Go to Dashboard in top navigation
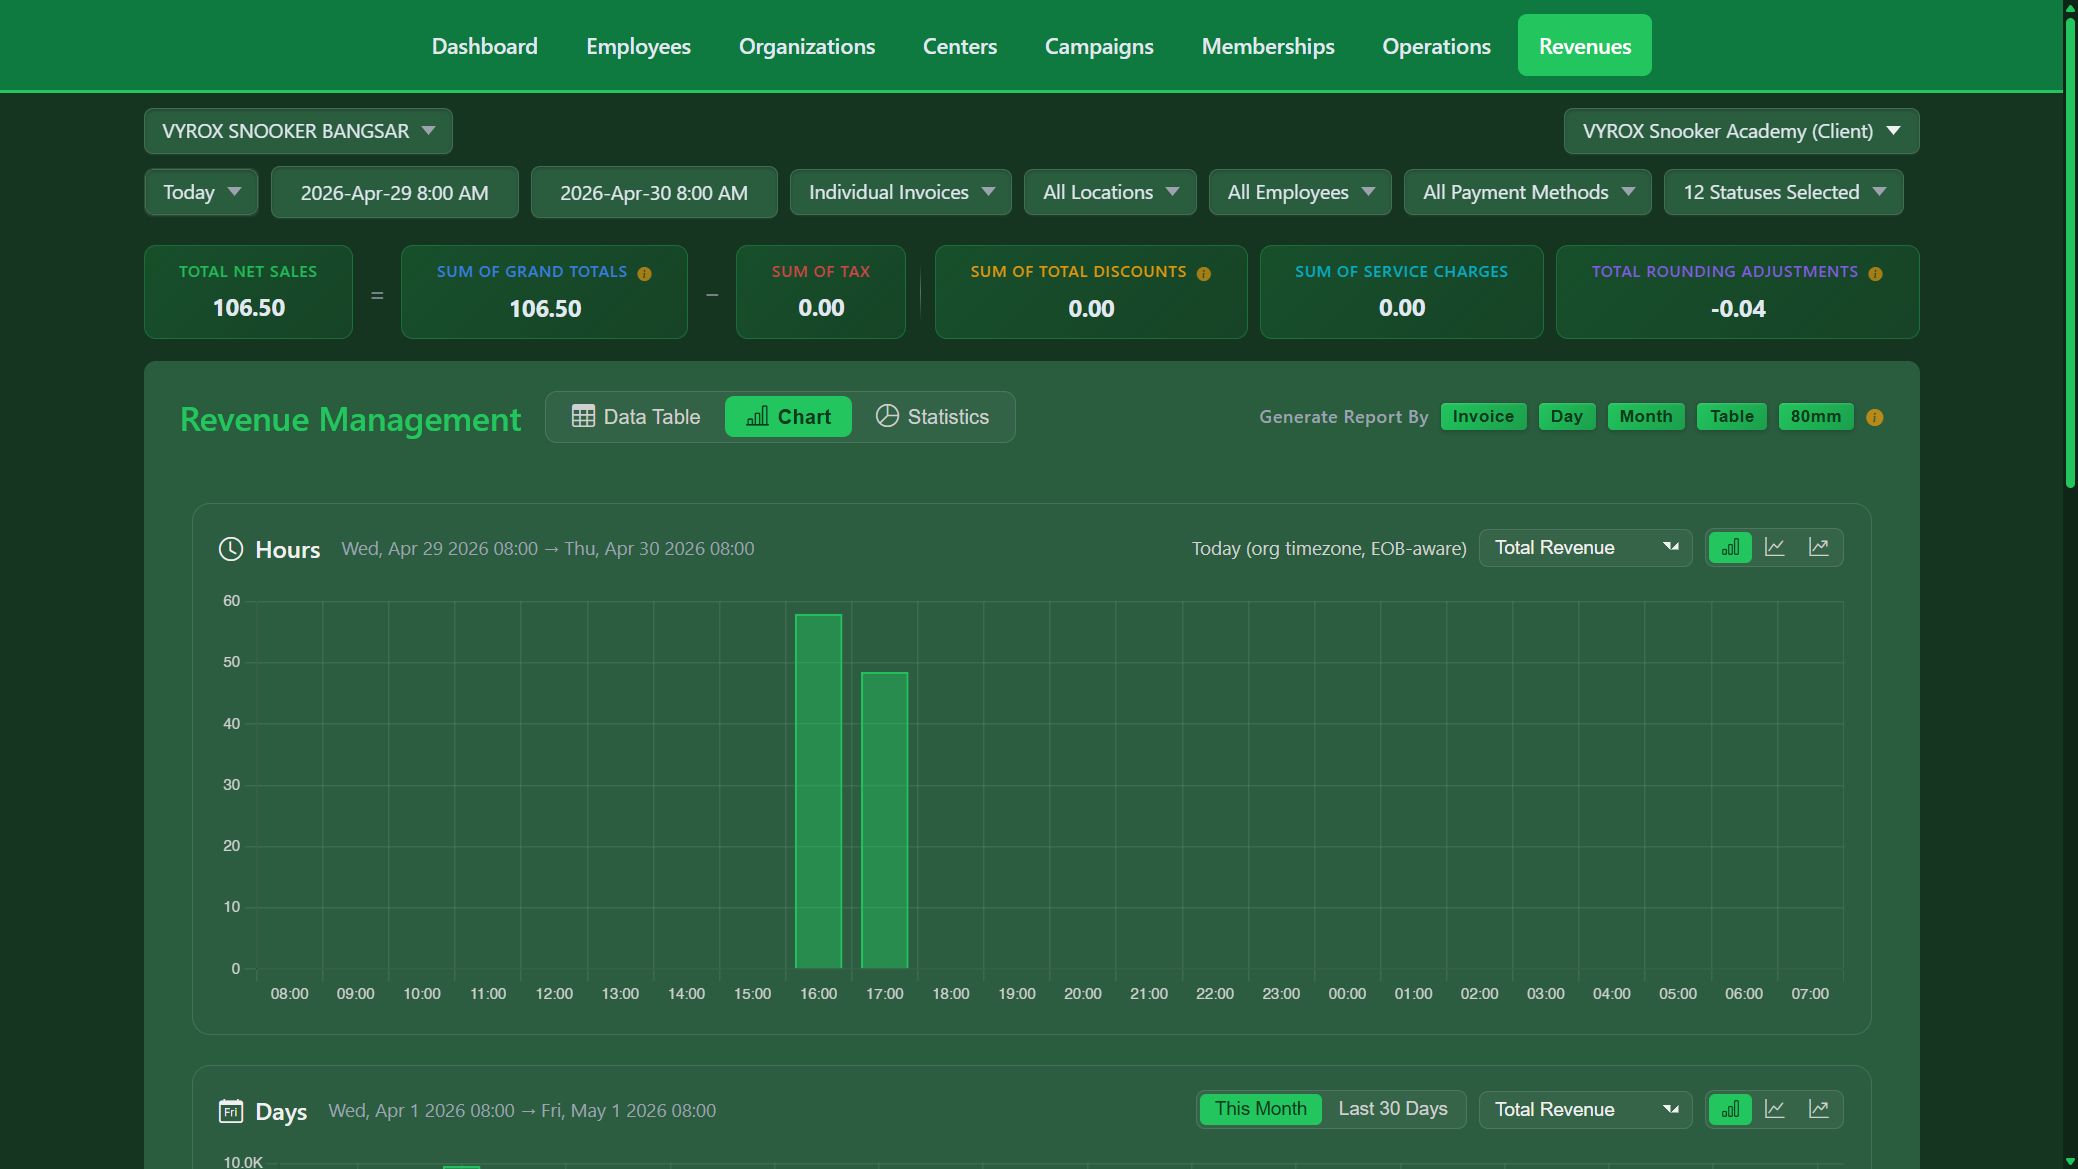 coord(484,46)
